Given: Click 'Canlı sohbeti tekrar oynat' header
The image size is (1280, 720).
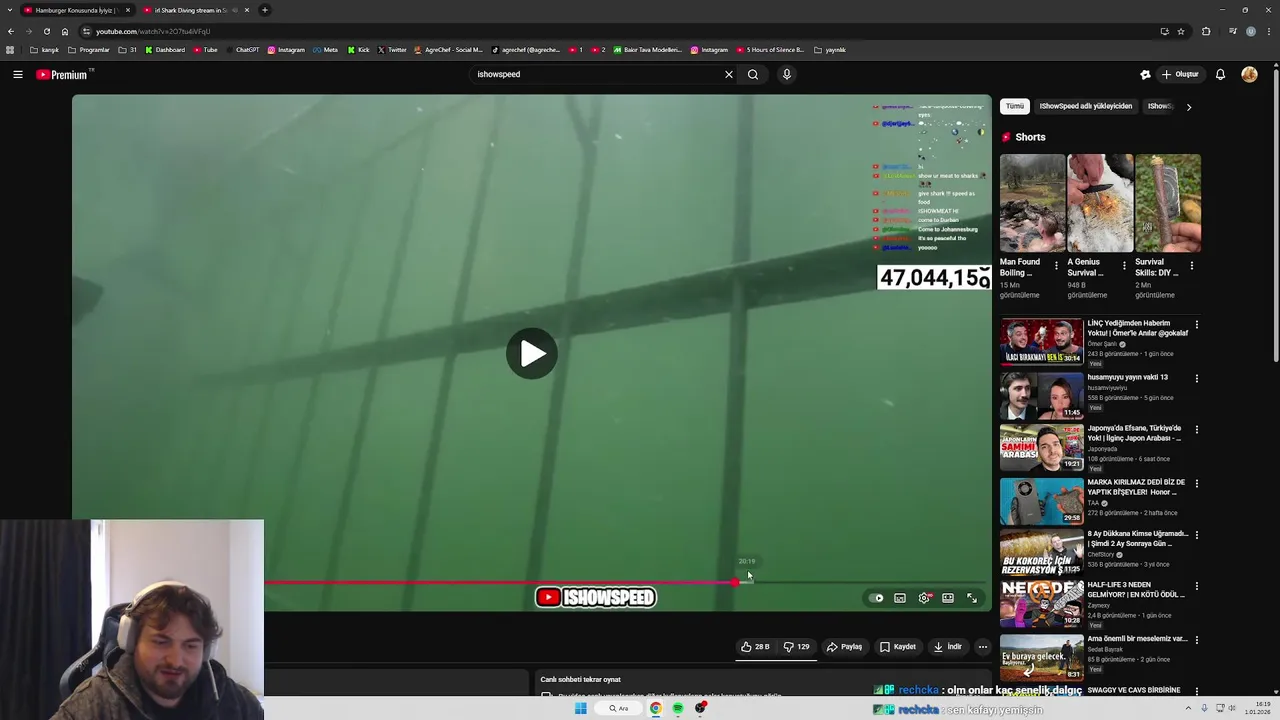Looking at the screenshot, I should pyautogui.click(x=581, y=679).
